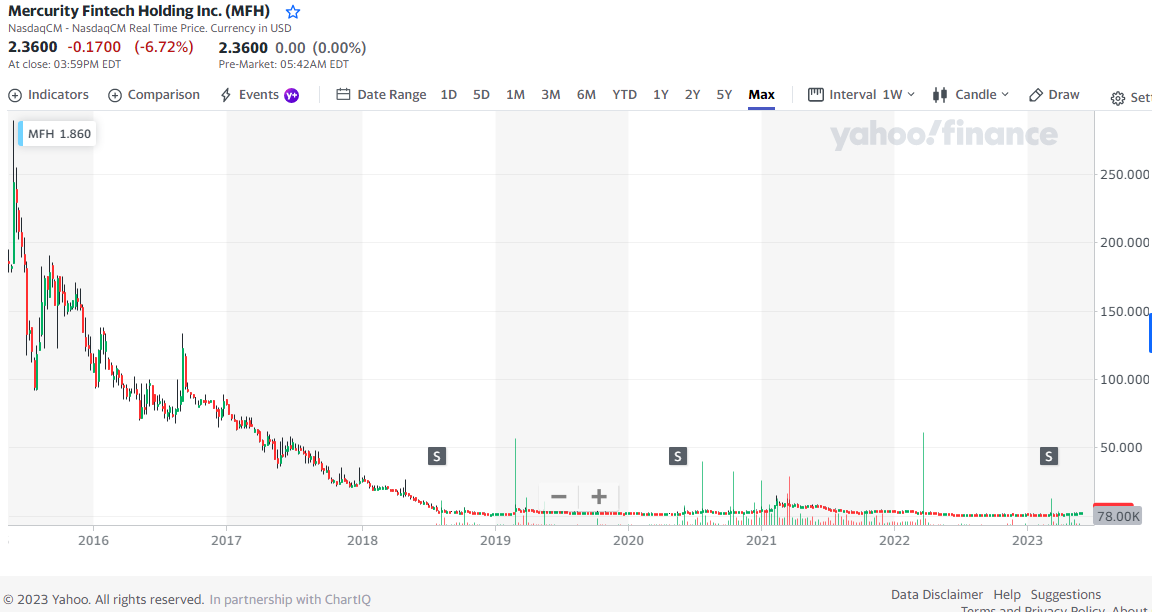Click the Events lightning bolt icon
The image size is (1152, 612).
pos(226,96)
